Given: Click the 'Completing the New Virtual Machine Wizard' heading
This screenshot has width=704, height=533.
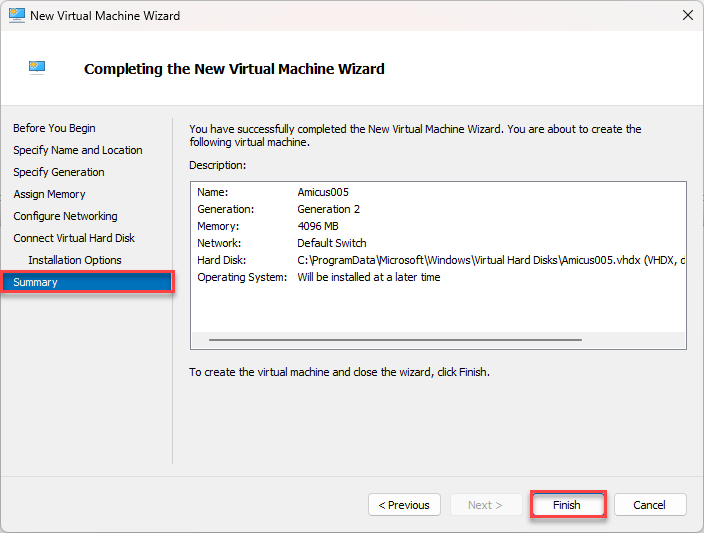Looking at the screenshot, I should coord(234,69).
